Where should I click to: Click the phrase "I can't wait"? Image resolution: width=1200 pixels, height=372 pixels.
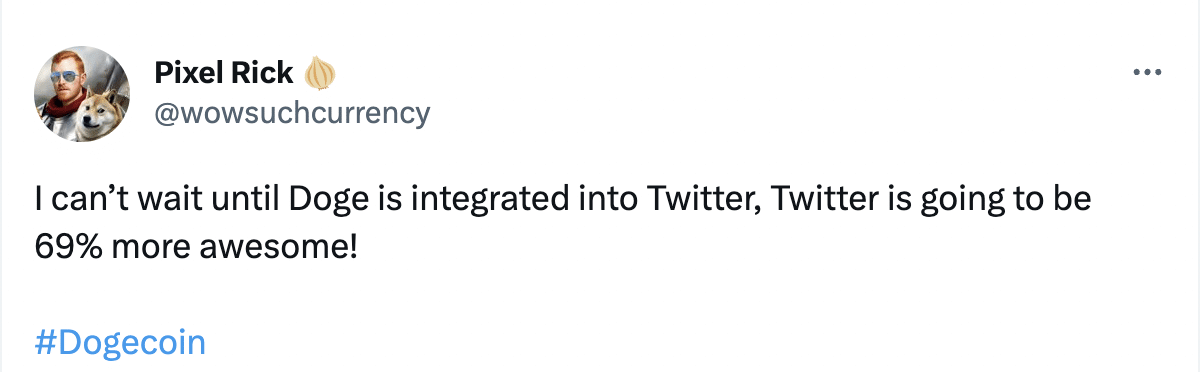click(x=105, y=200)
